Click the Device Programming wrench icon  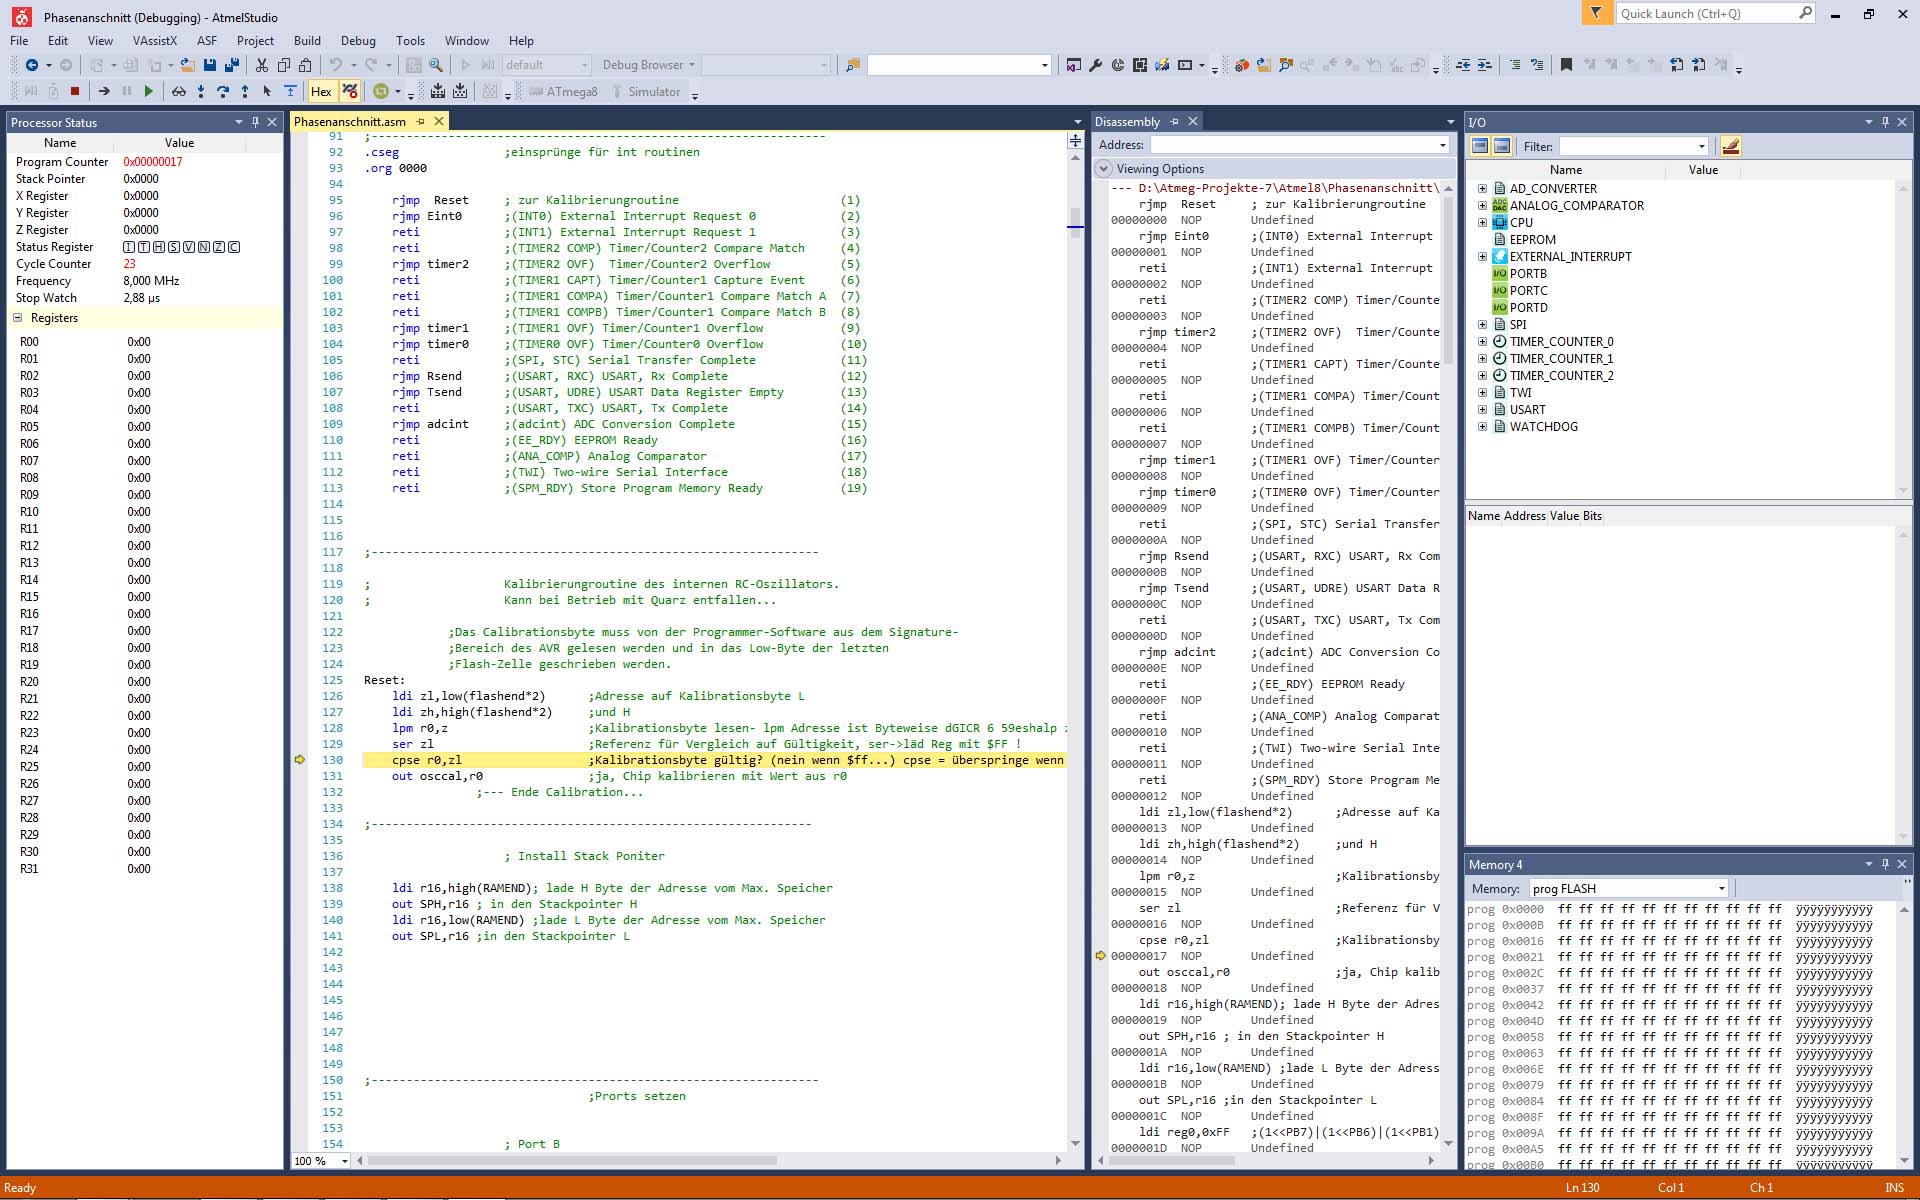1095,65
